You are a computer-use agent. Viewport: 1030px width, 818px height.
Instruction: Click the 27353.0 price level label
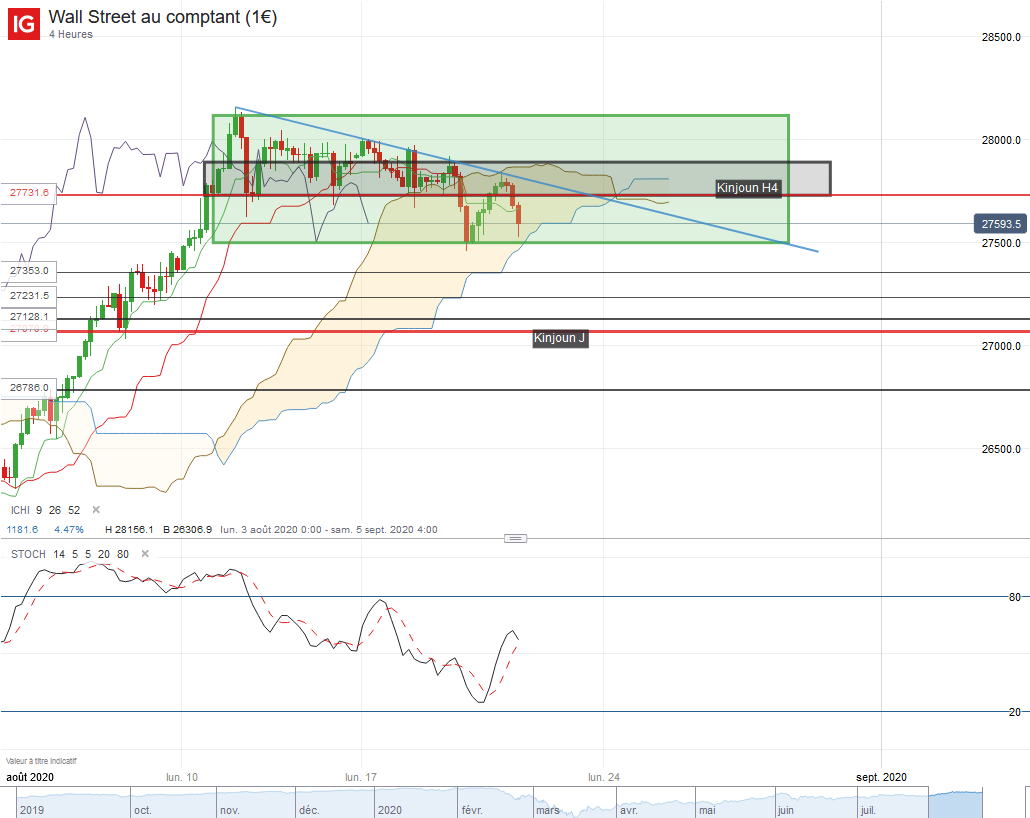click(29, 271)
